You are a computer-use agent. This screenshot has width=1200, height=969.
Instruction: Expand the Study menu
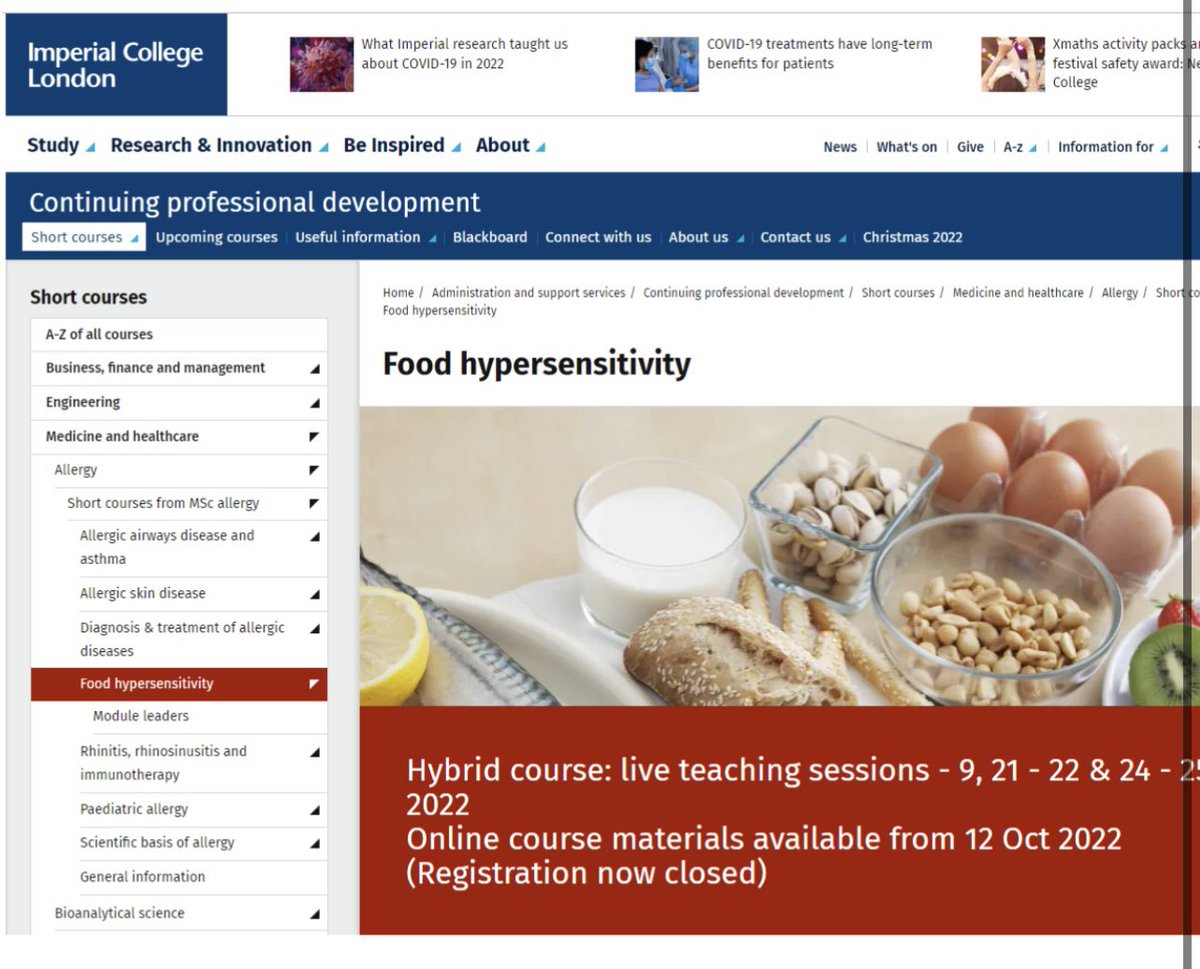pos(61,145)
